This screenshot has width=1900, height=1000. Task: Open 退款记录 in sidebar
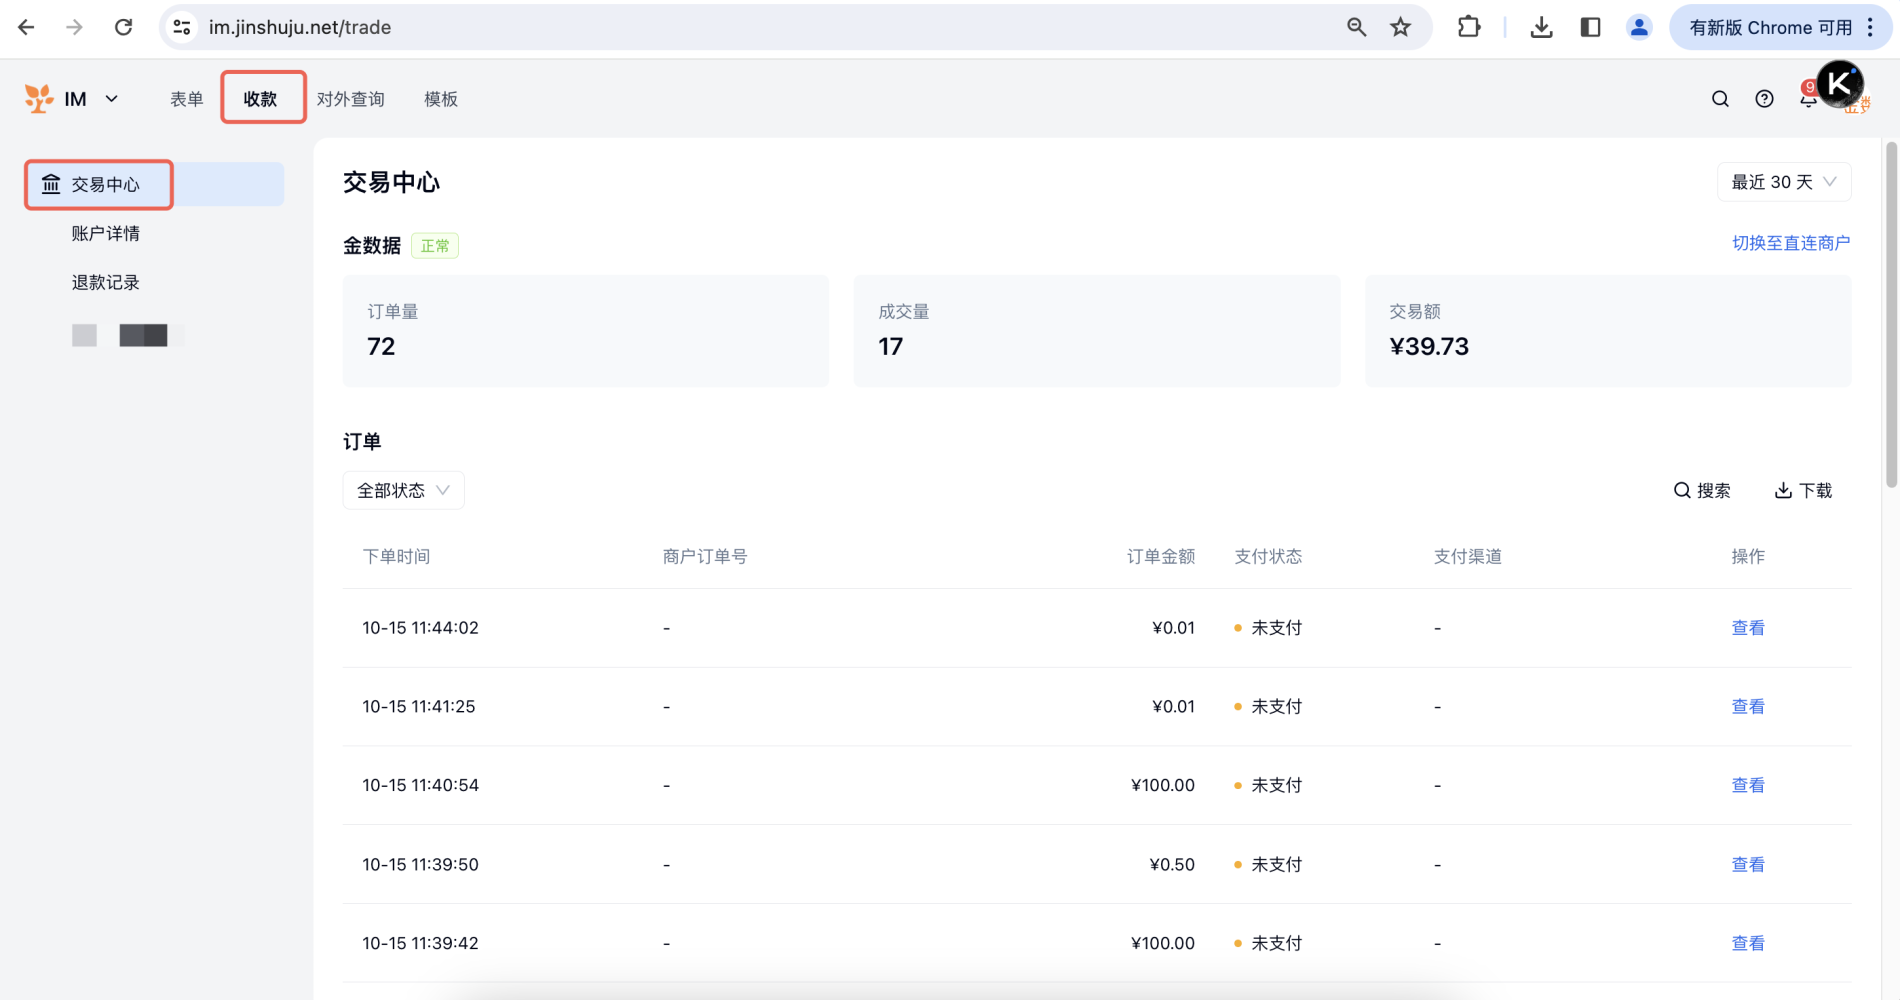[105, 282]
